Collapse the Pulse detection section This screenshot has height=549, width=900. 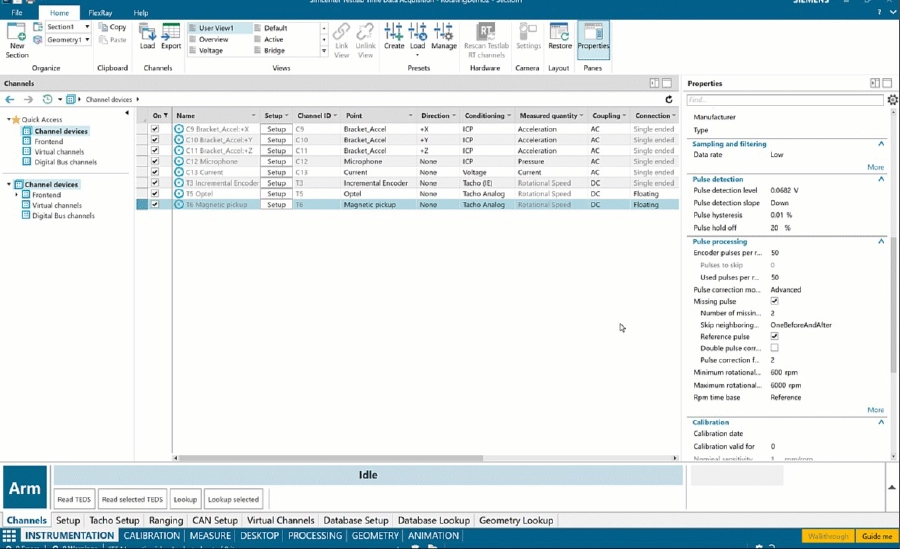coord(881,179)
